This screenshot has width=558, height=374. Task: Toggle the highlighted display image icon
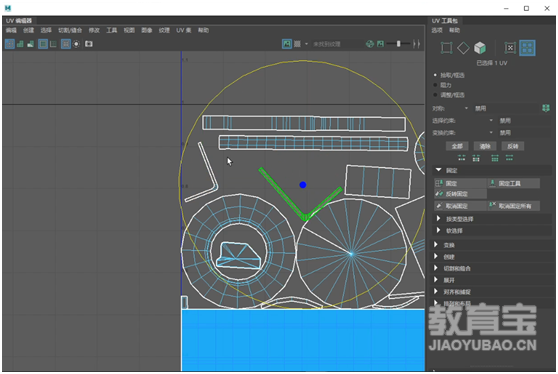(x=287, y=44)
